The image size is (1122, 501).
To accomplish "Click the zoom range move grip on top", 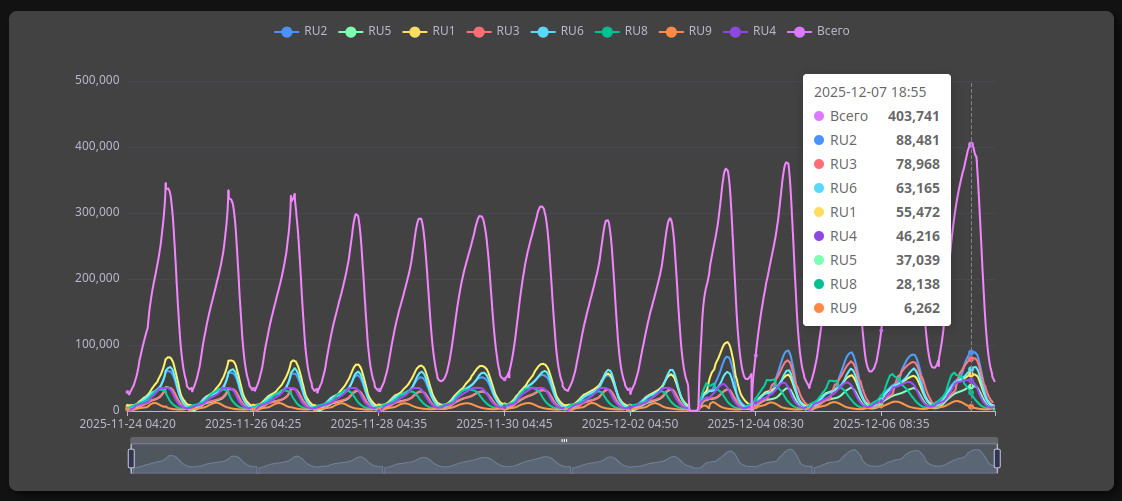I will point(564,440).
